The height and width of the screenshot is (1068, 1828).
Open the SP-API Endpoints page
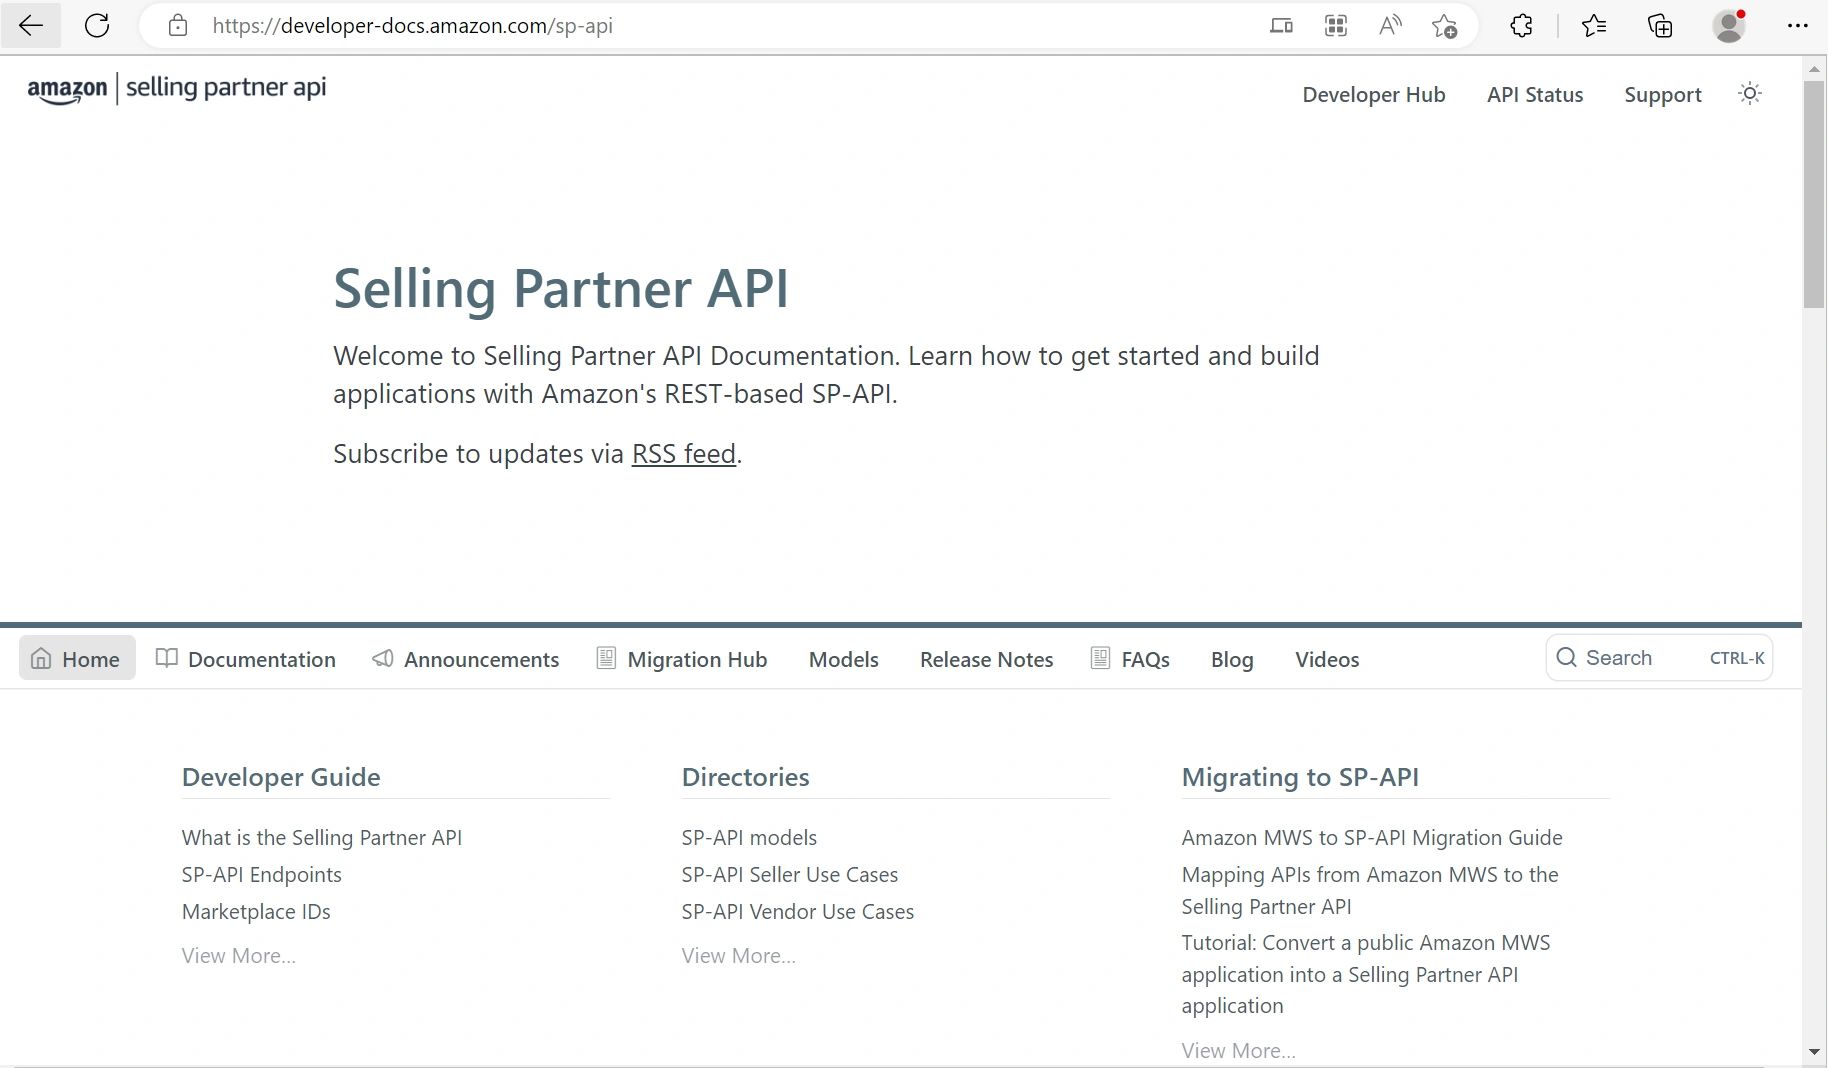point(260,874)
